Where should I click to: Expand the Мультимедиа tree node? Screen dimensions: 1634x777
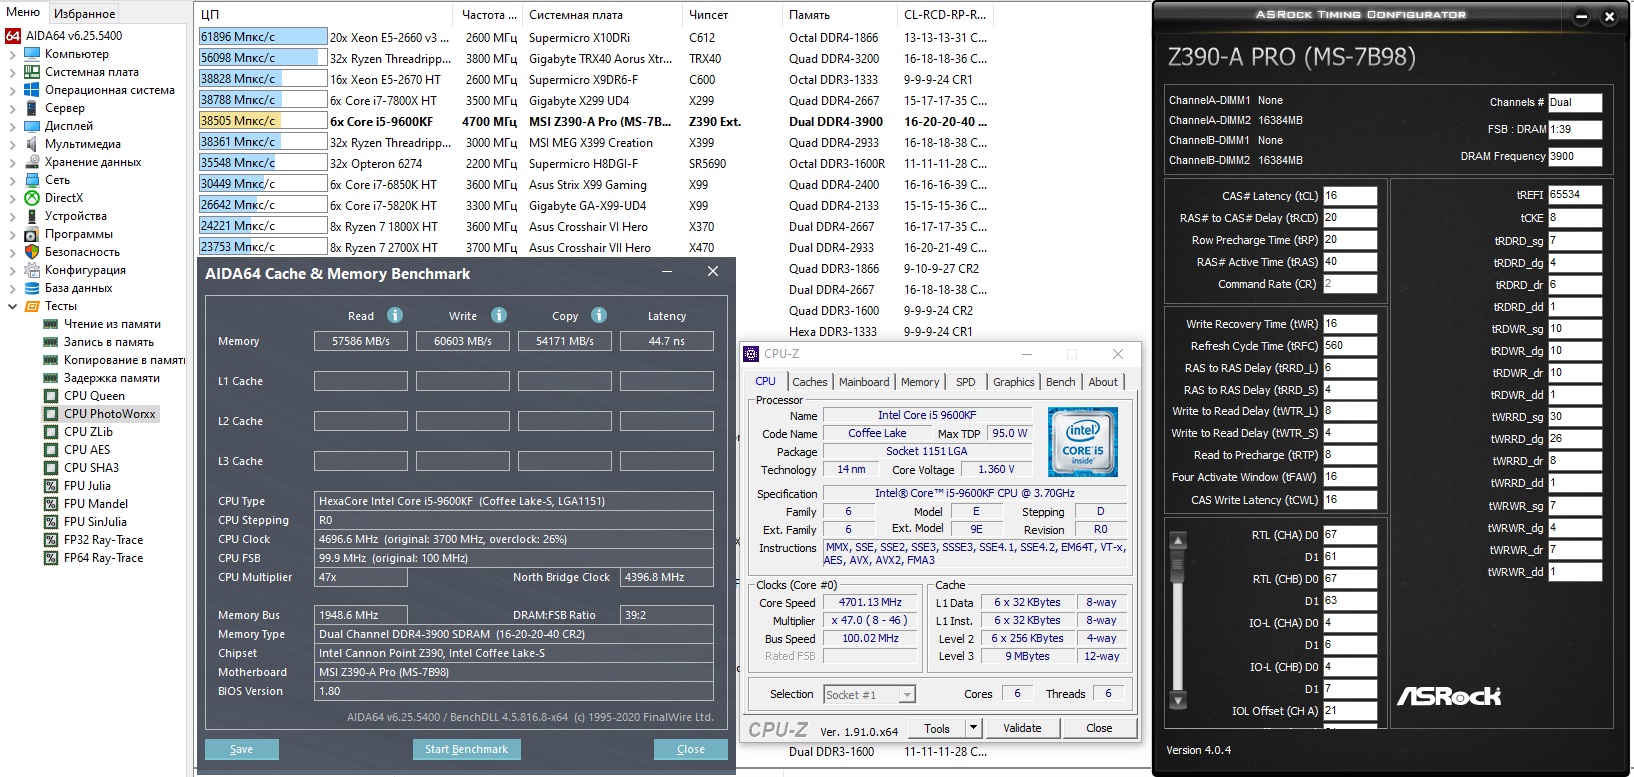(12, 144)
